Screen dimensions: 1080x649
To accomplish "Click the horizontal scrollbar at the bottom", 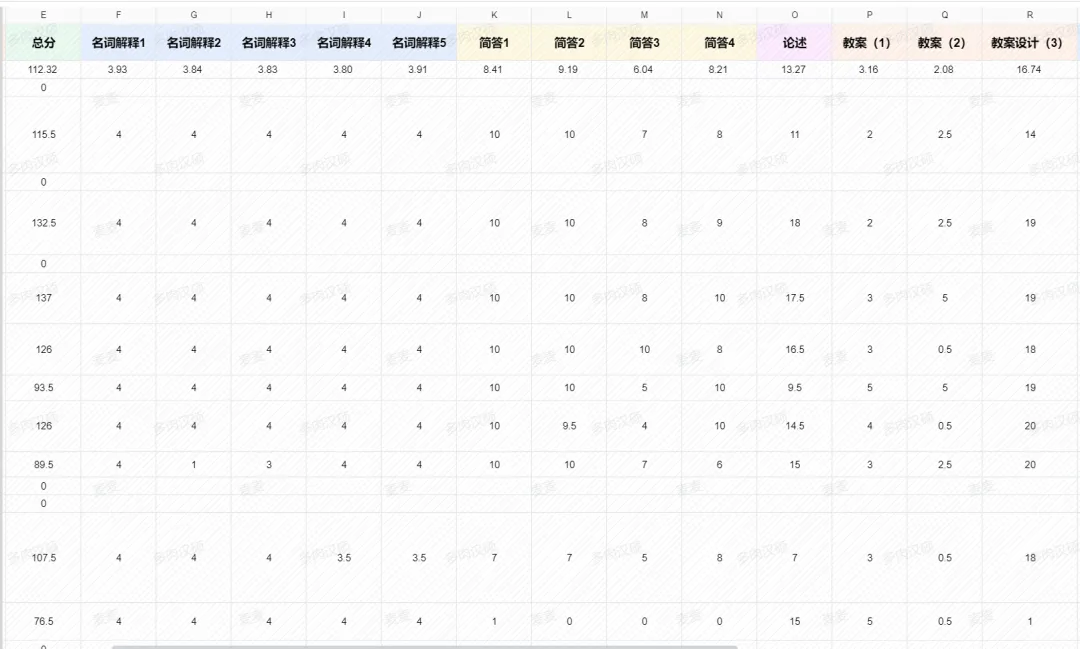I will coord(424,647).
